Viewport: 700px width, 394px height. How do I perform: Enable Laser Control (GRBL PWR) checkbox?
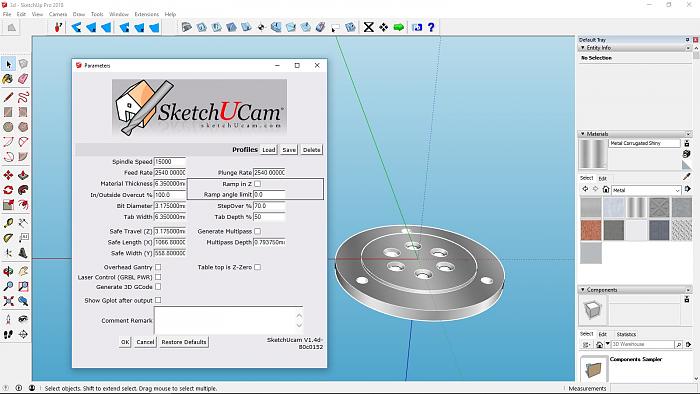pos(158,277)
